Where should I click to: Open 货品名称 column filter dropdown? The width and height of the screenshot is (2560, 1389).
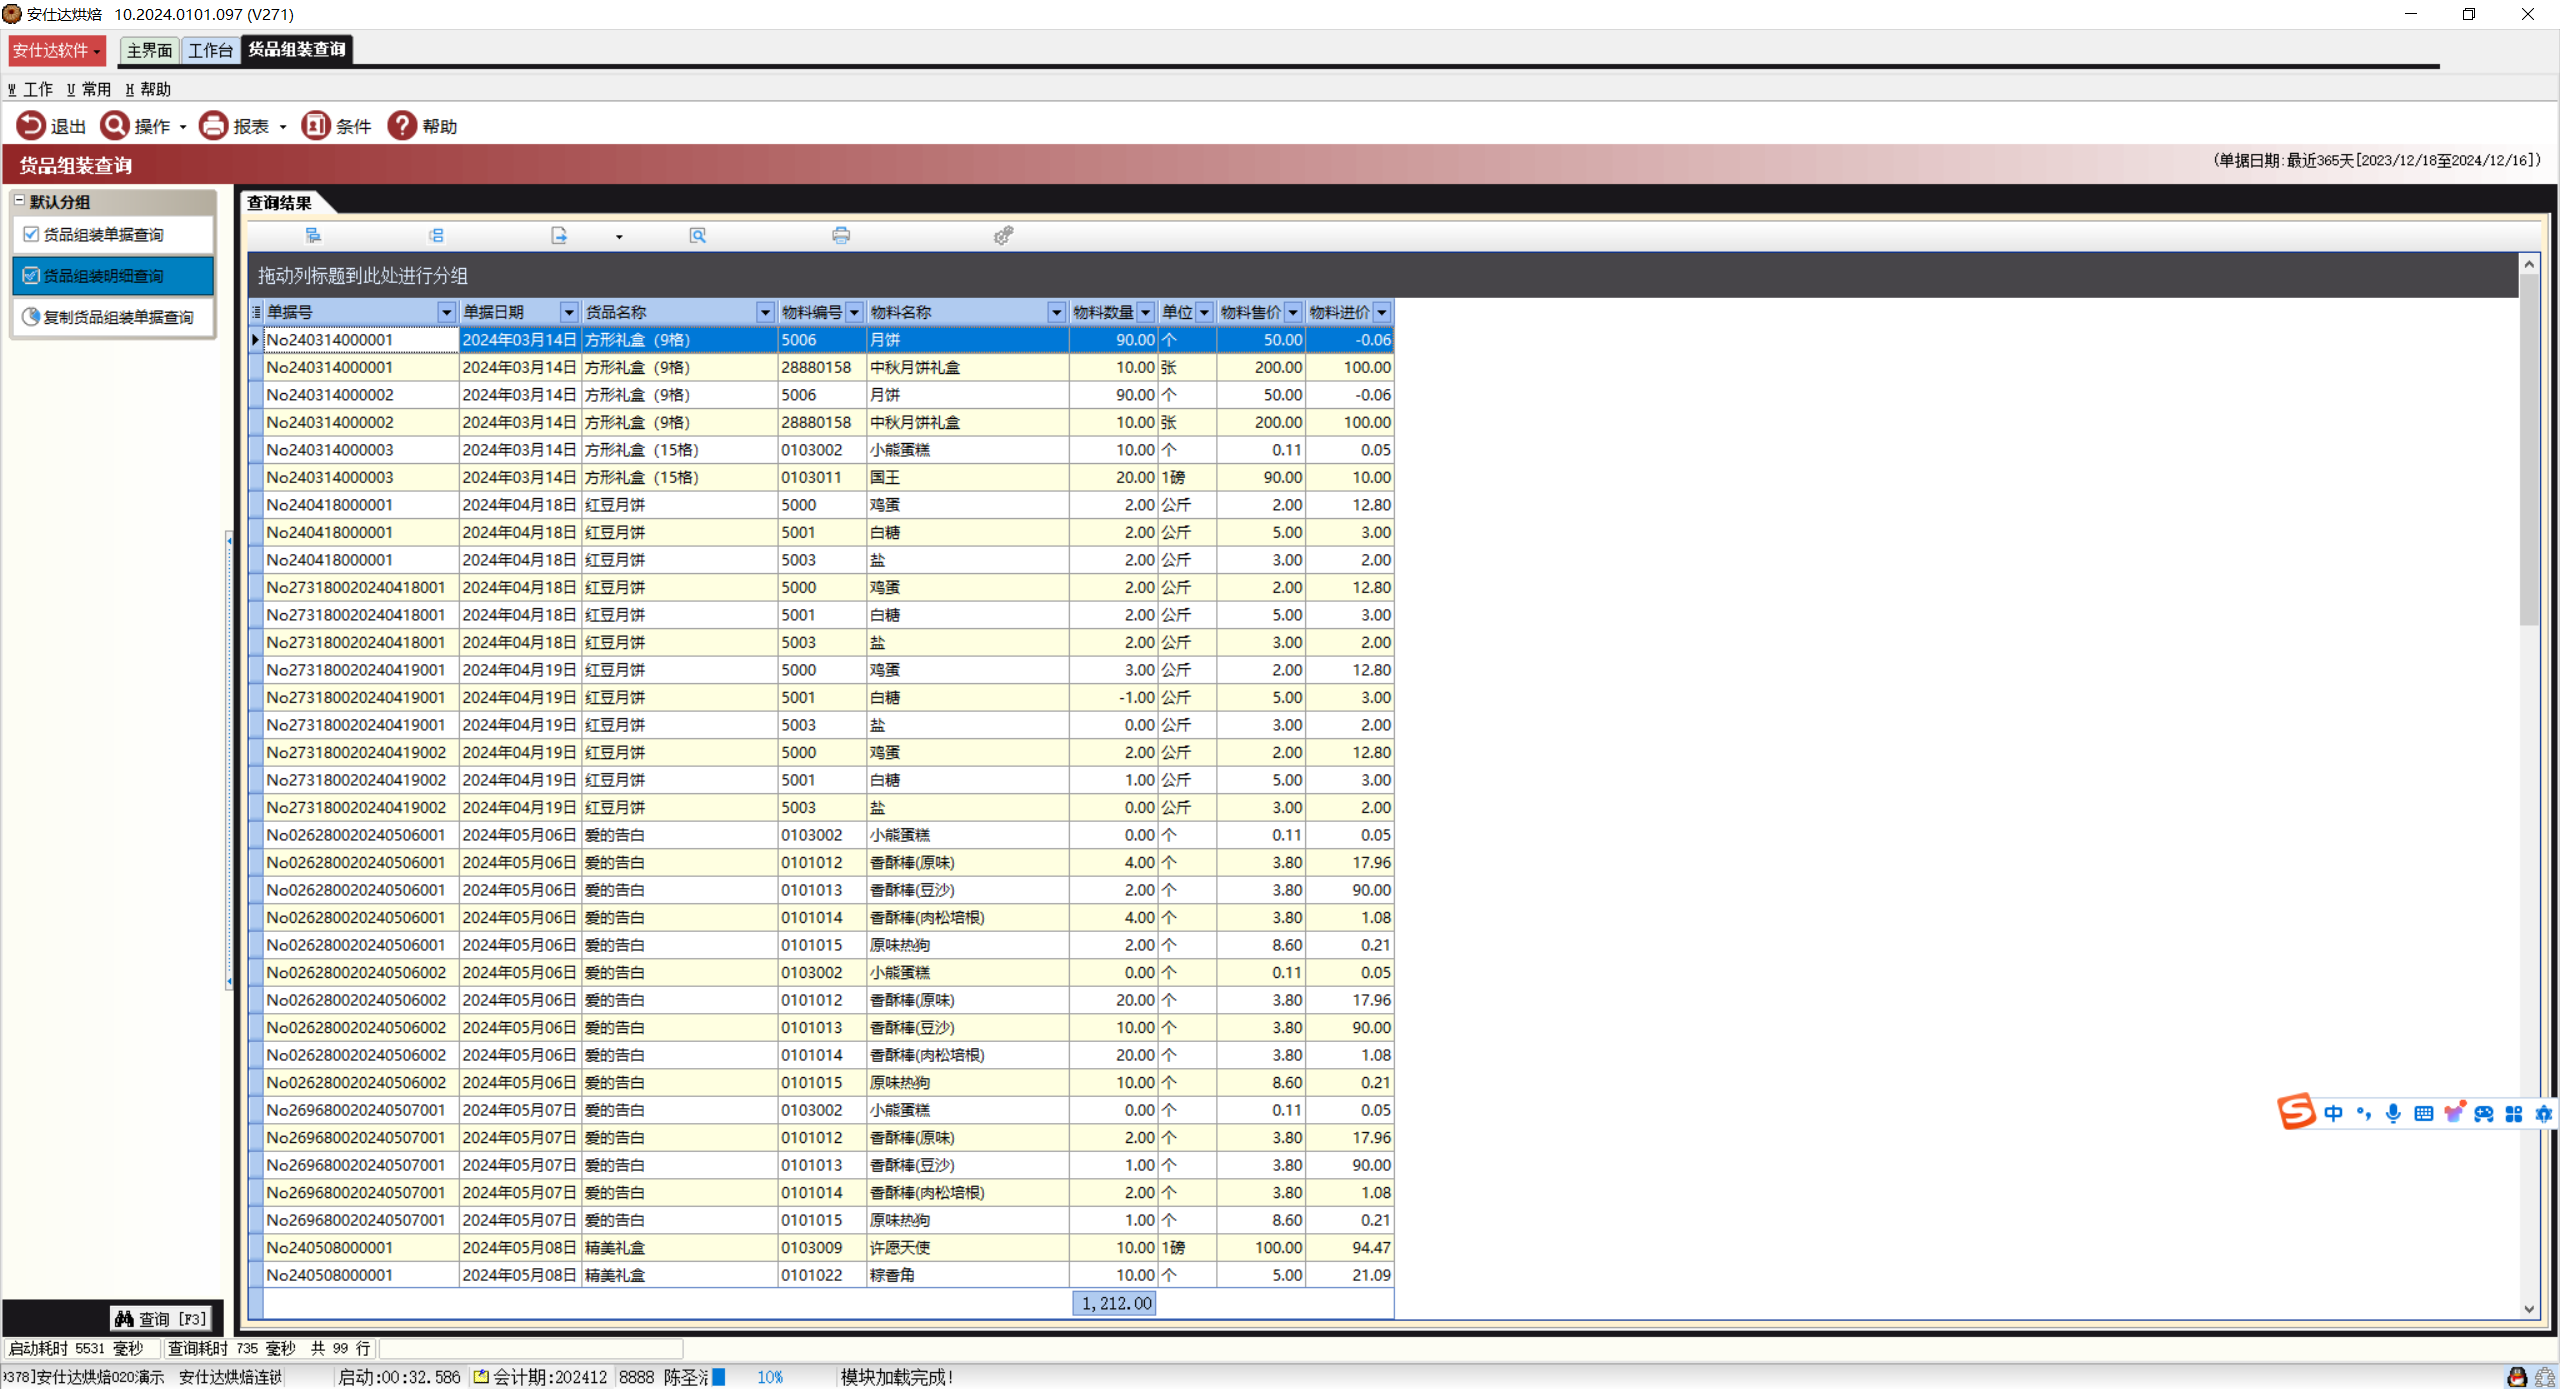pos(764,312)
